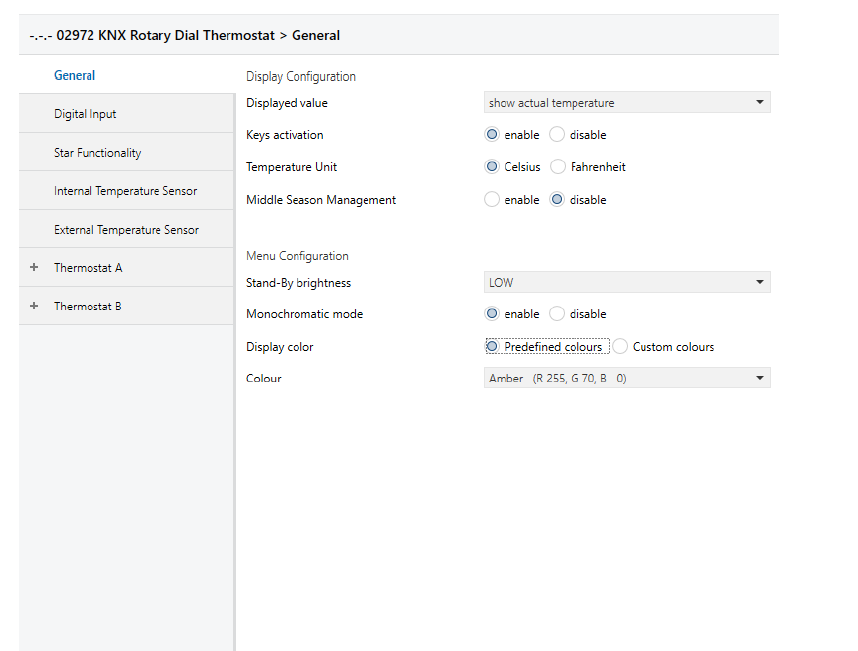This screenshot has height=651, width=858.
Task: Expand Thermostat B with plus icon
Action: (x=34, y=306)
